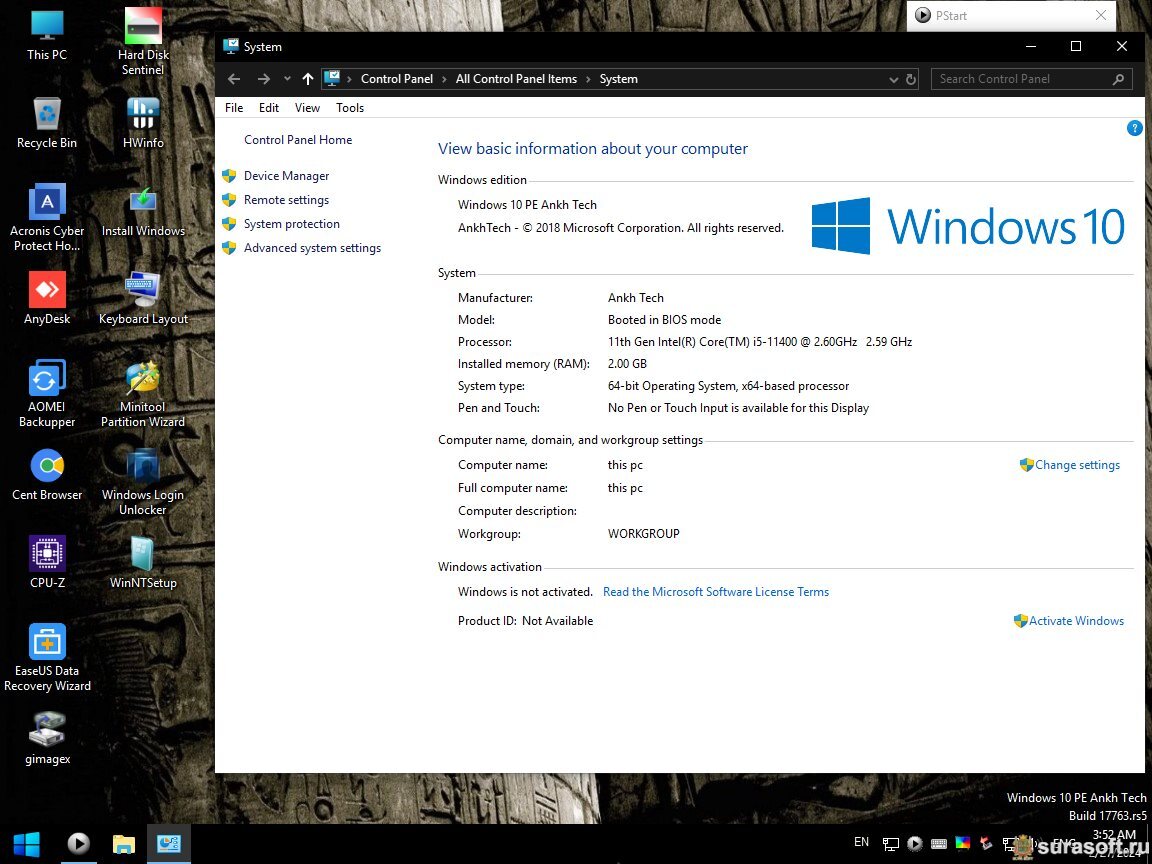Select System window taskbar button

tap(169, 843)
